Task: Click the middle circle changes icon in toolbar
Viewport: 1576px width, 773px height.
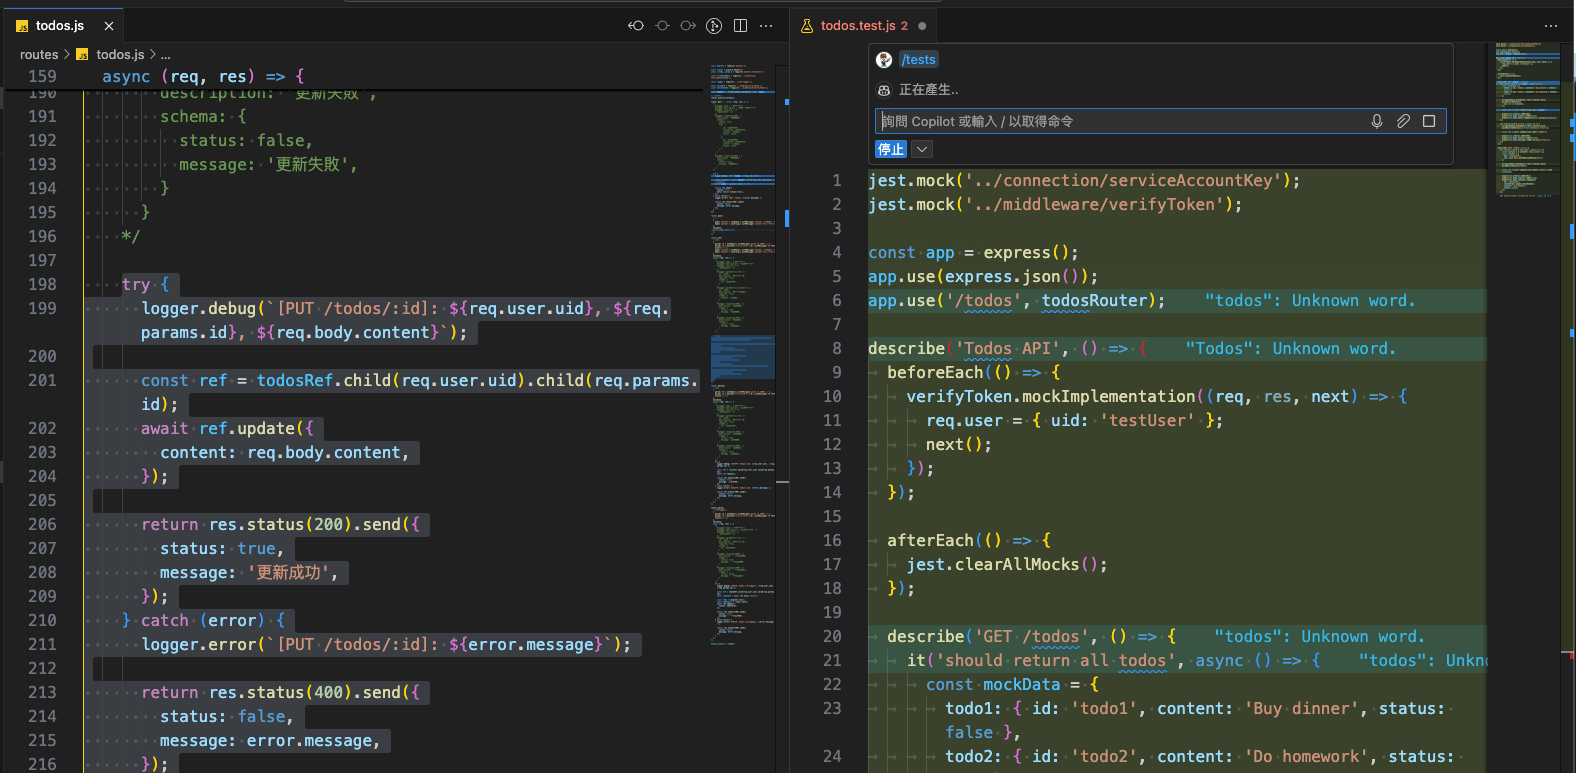Action: (x=662, y=26)
